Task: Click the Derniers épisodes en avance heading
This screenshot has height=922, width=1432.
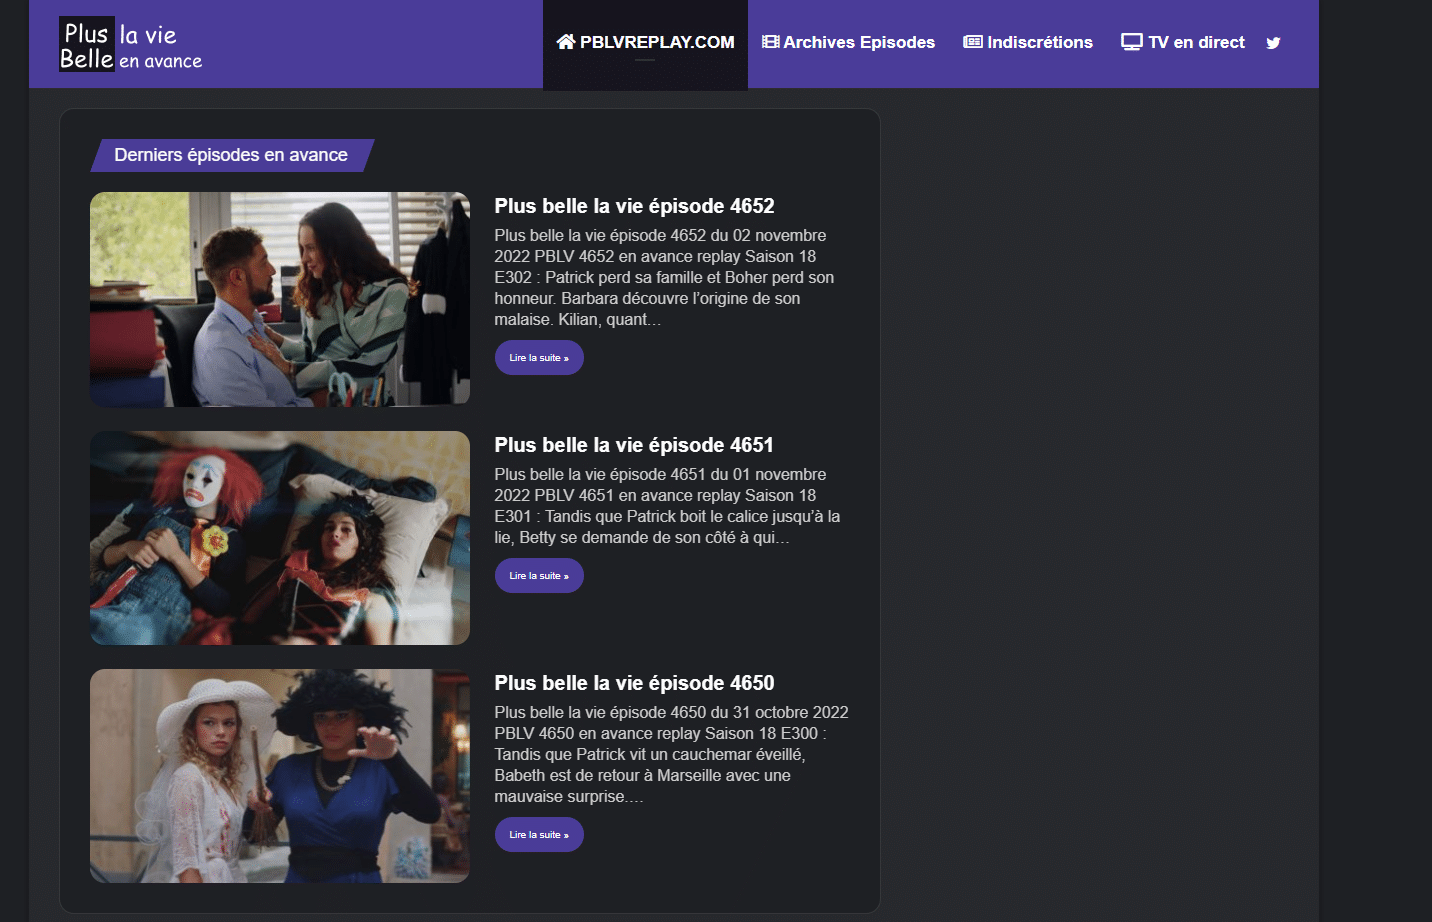Action: click(231, 155)
